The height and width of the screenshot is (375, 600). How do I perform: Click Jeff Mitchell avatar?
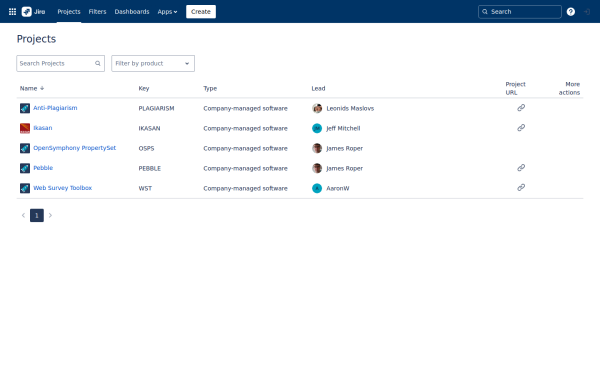click(317, 128)
